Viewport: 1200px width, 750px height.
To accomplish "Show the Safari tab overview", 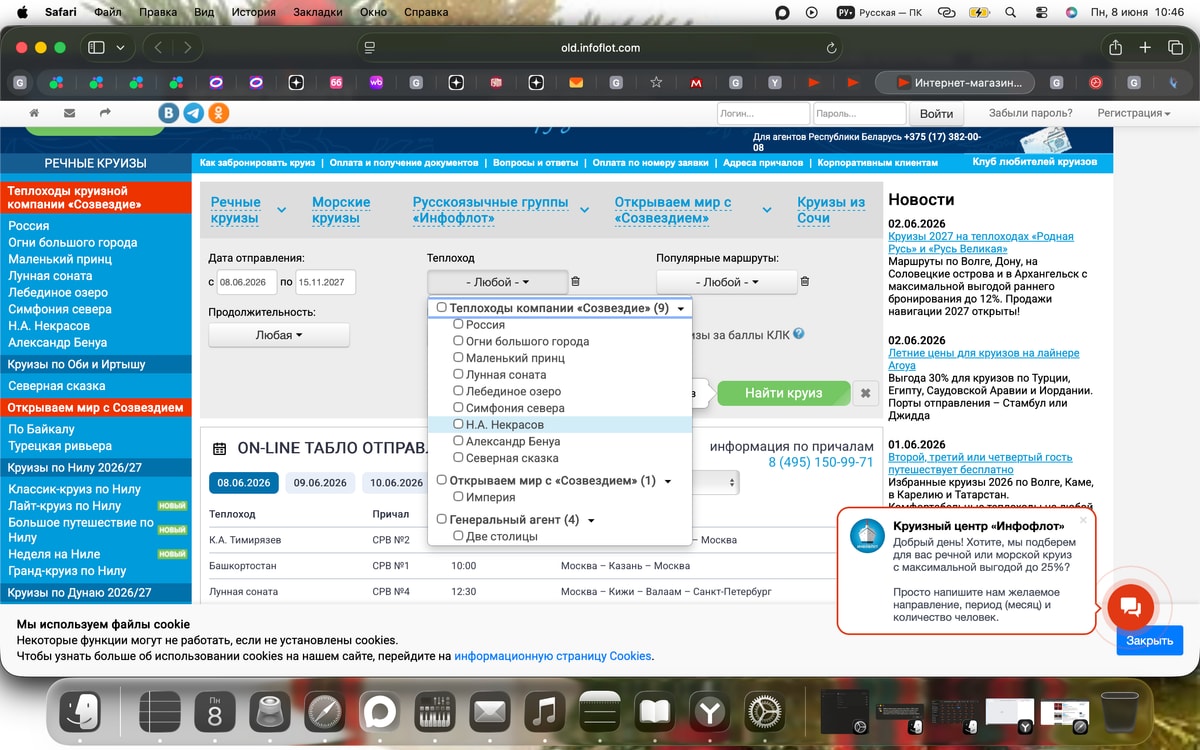I will pyautogui.click(x=1176, y=47).
